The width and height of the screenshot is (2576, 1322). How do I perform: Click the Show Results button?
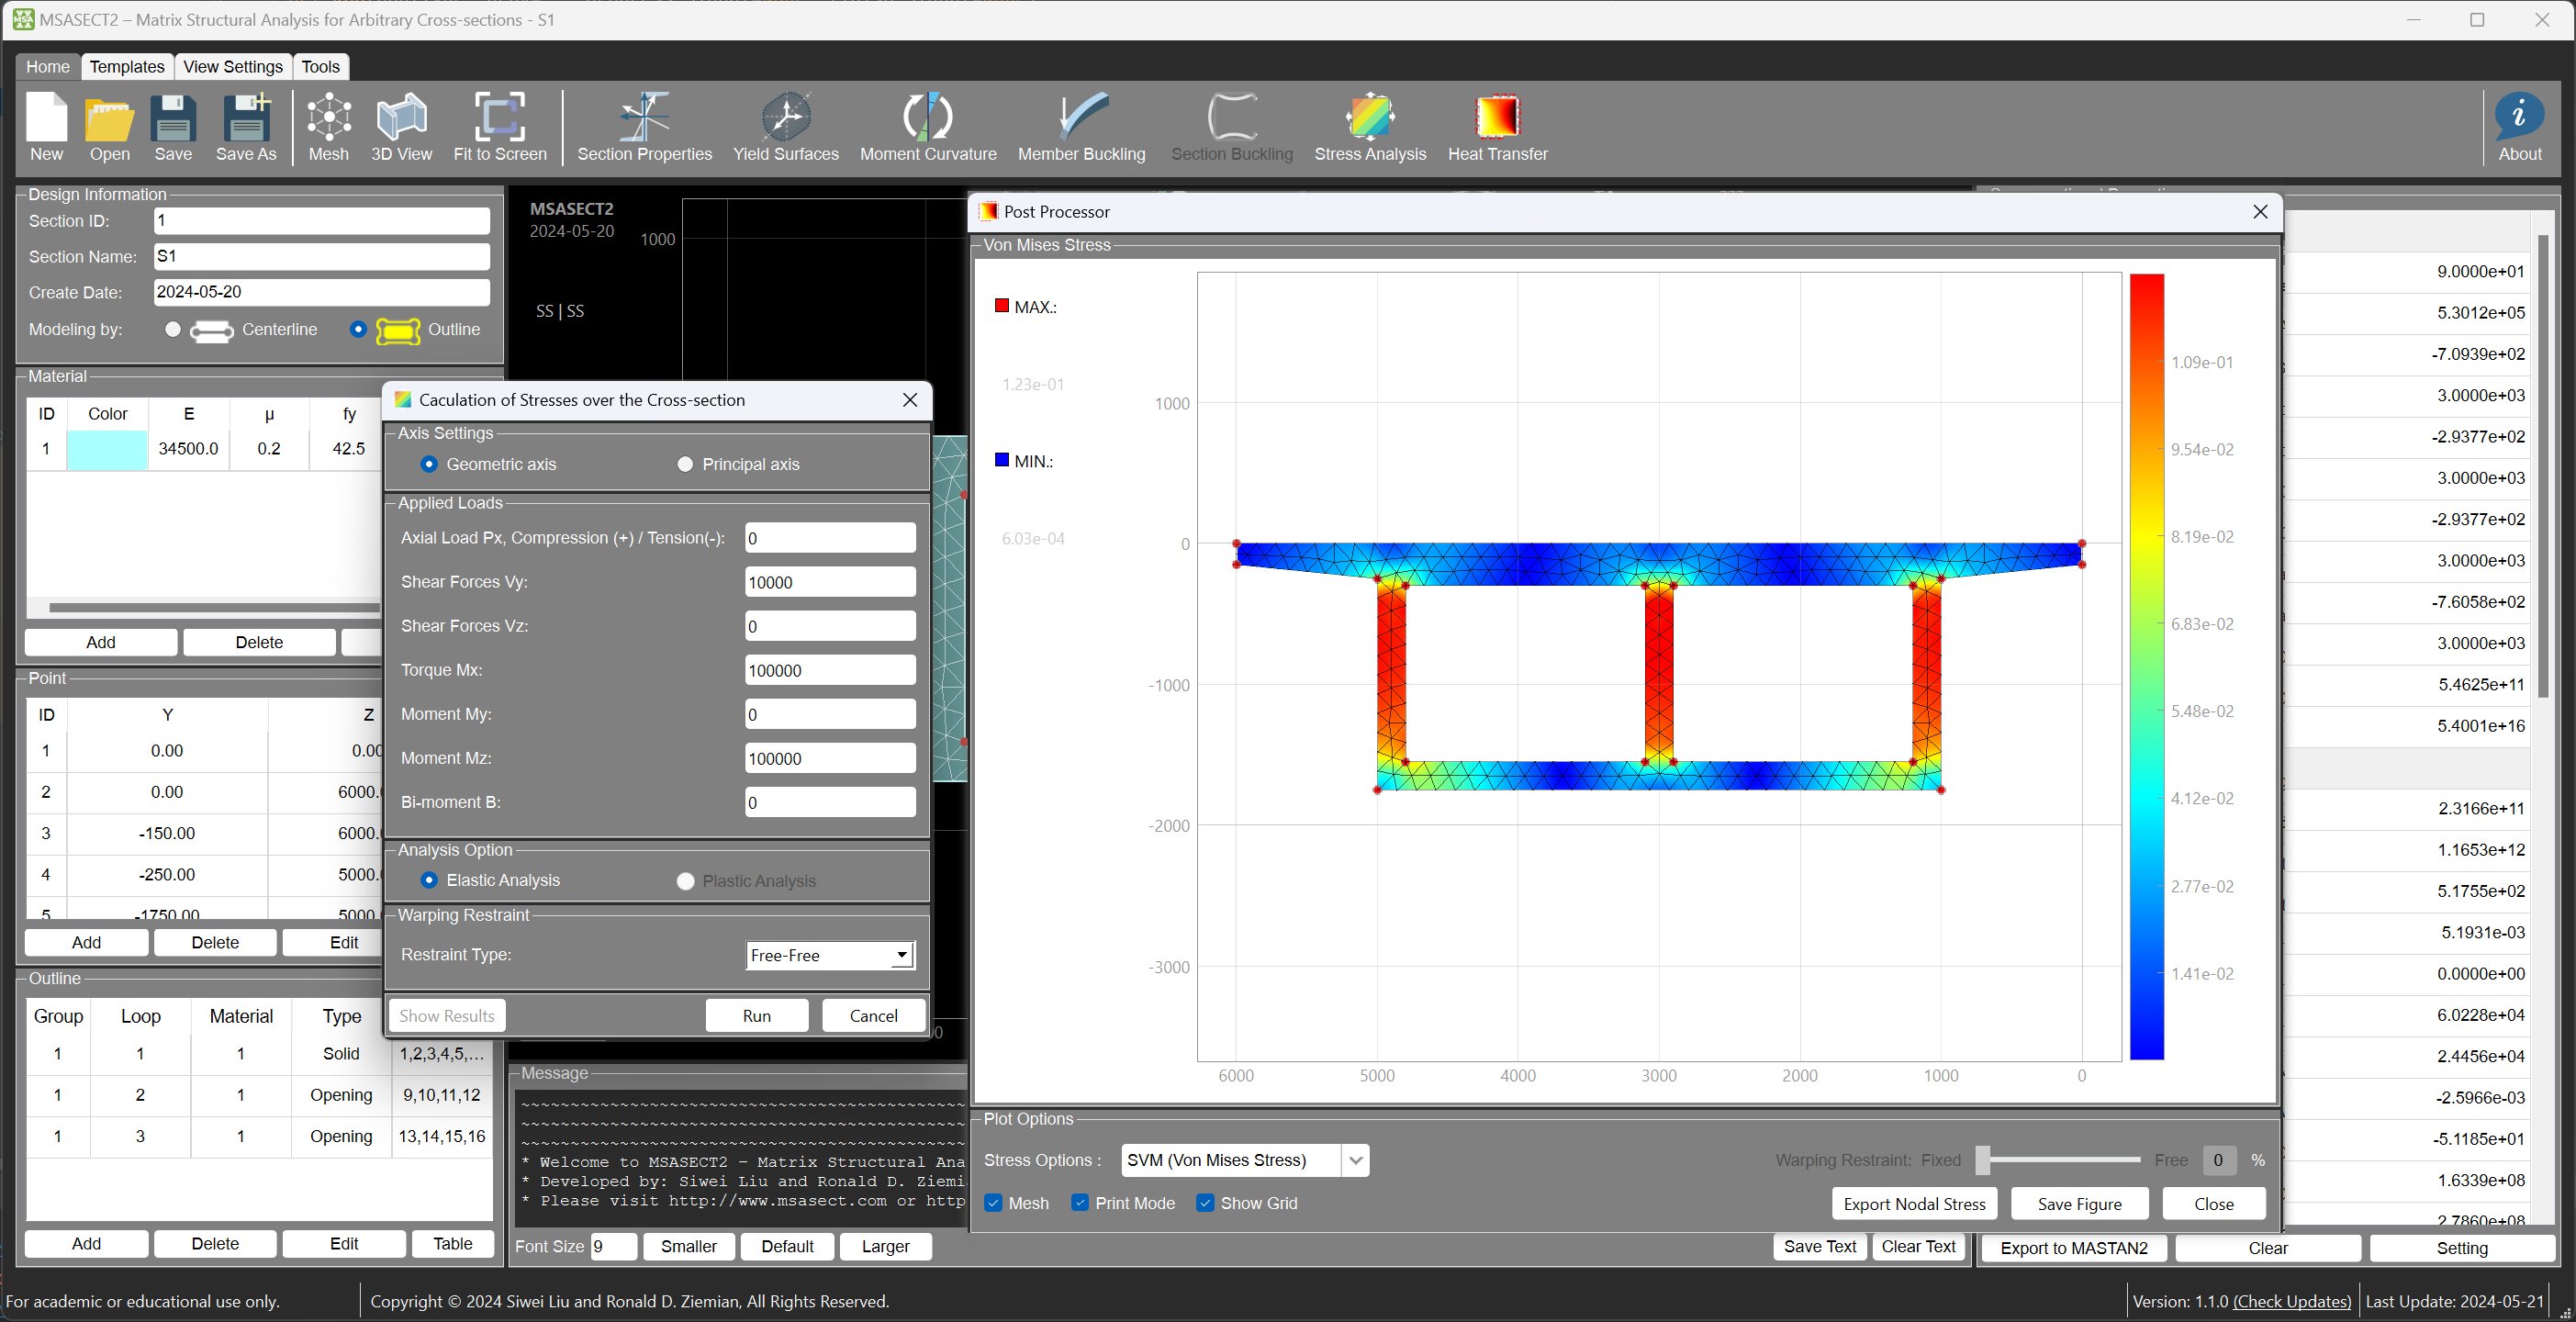point(447,1015)
